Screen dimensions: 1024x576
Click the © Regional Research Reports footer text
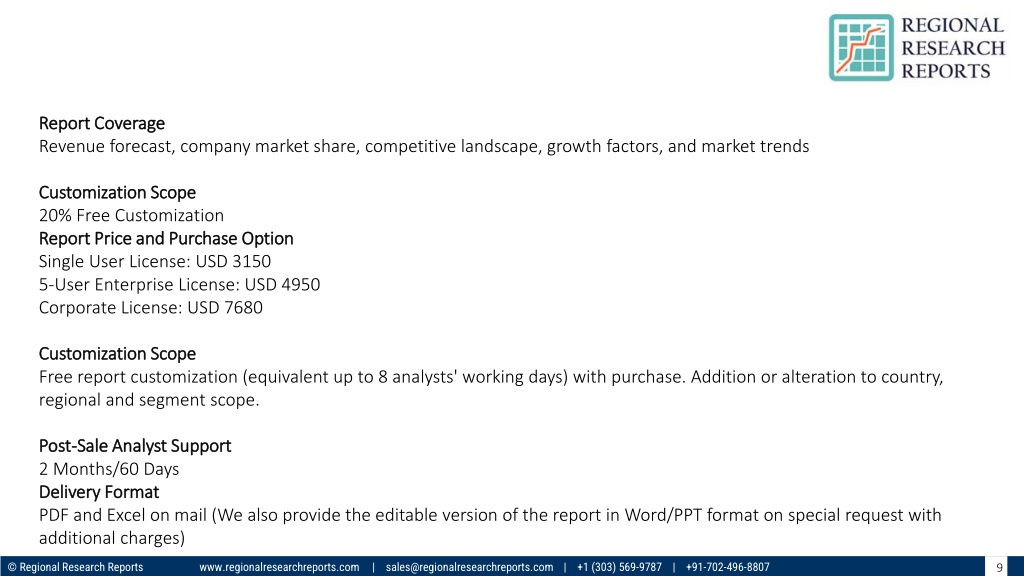tap(75, 567)
